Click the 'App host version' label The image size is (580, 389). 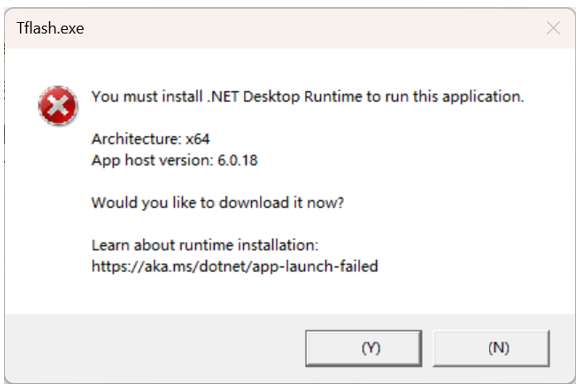click(x=152, y=160)
